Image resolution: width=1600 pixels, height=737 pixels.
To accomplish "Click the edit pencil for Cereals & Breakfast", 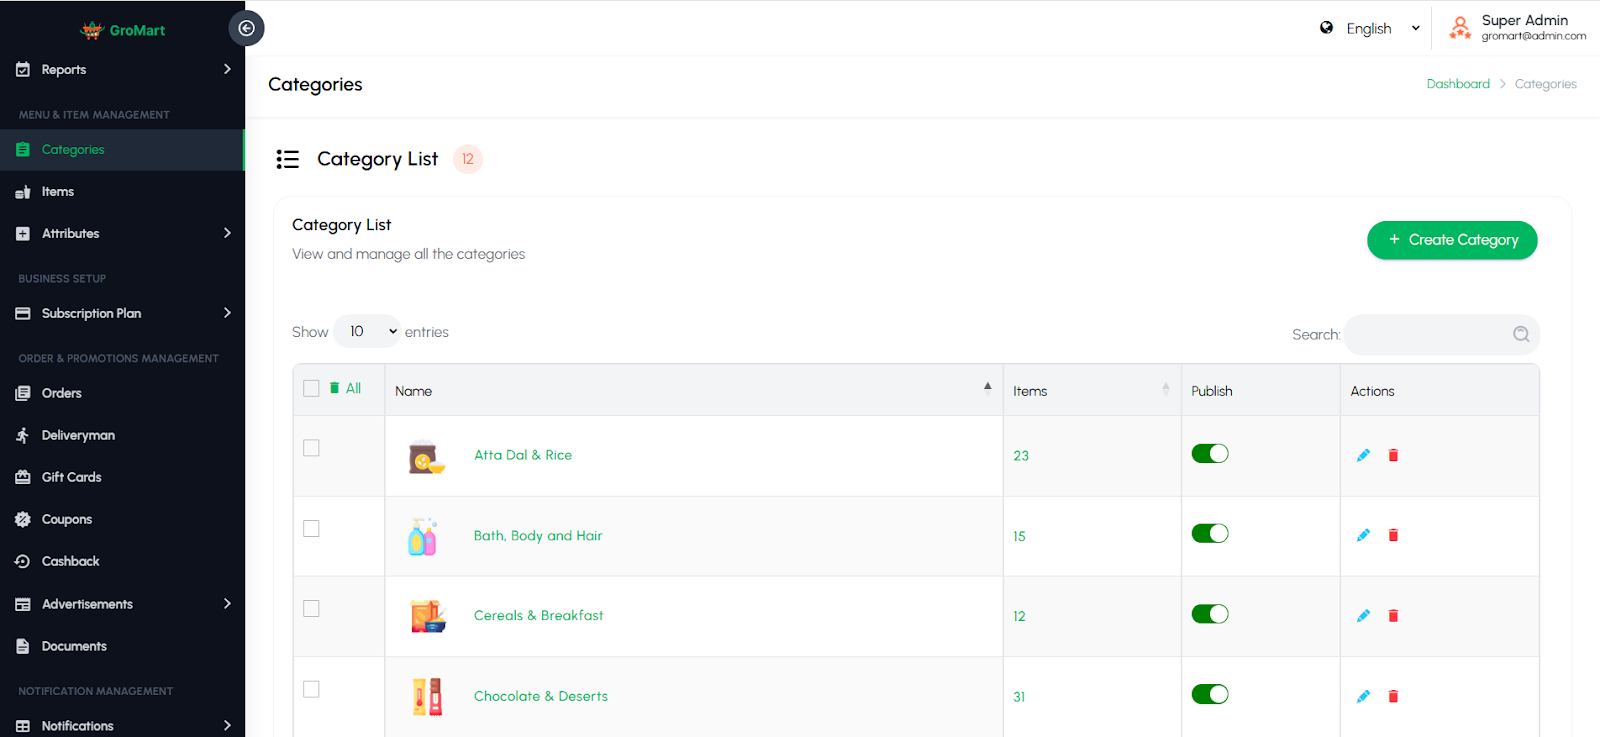I will point(1363,616).
